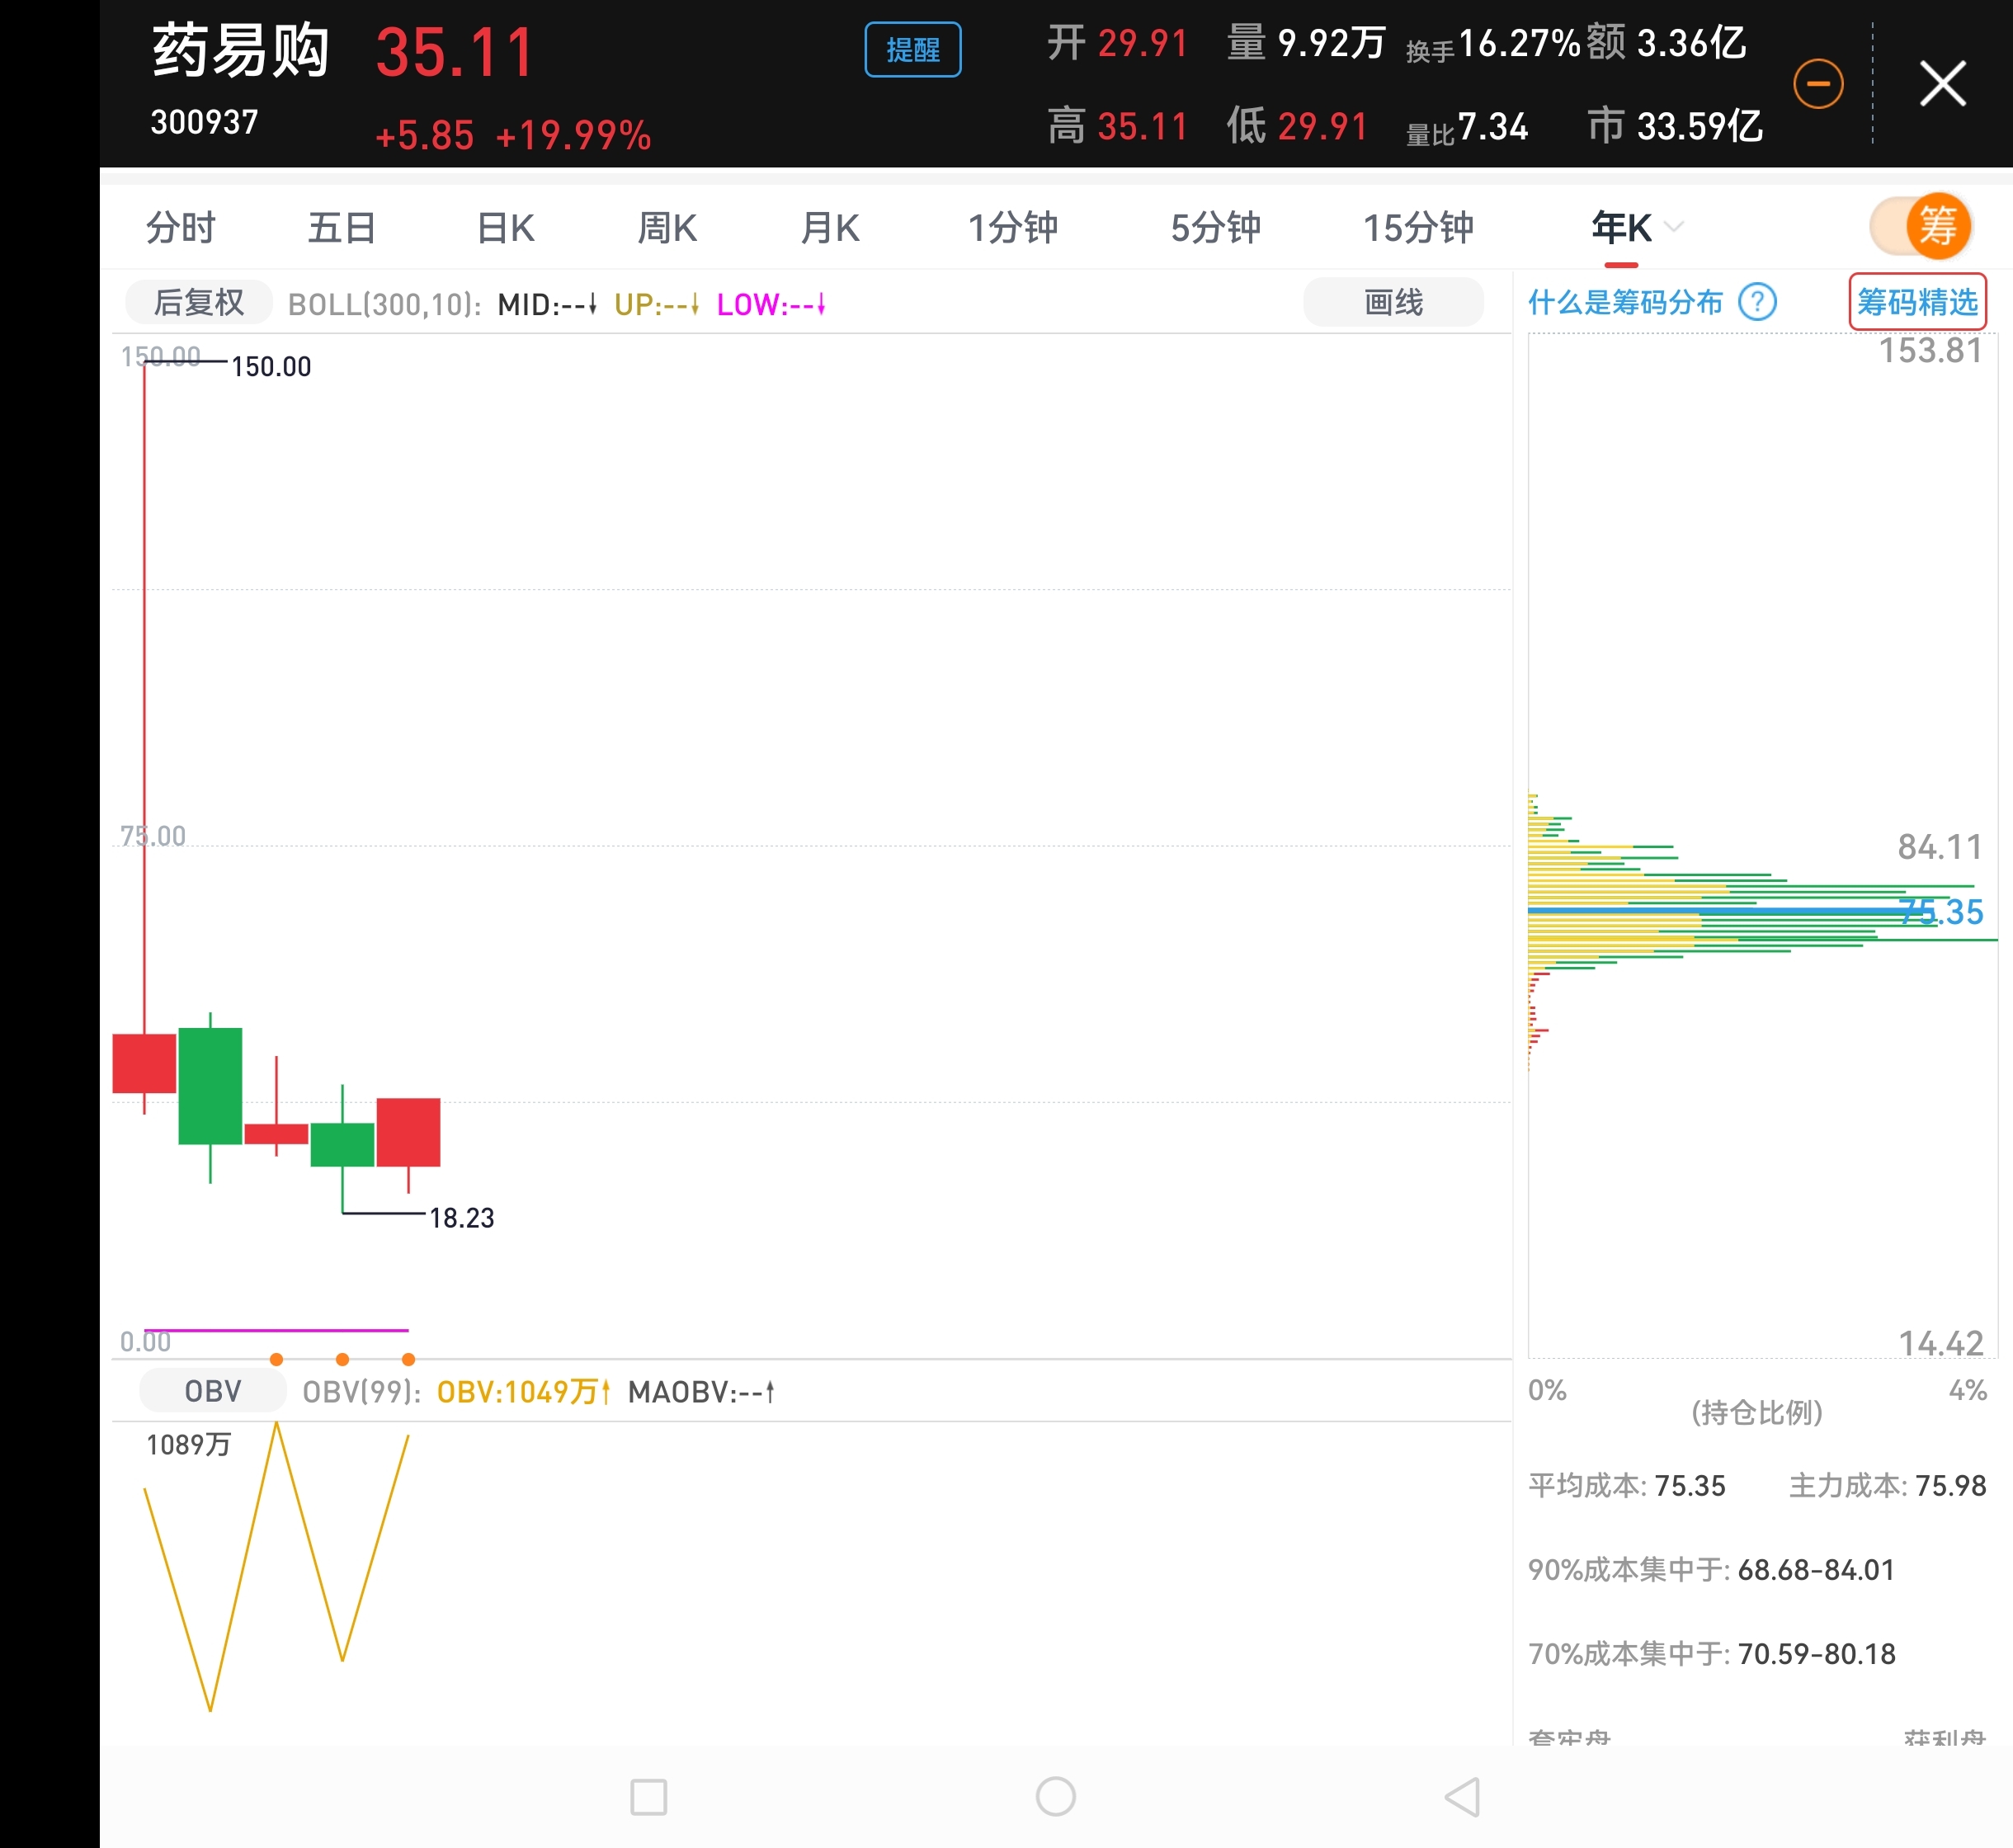Toggle 后复权 price adjustment mode

(198, 302)
